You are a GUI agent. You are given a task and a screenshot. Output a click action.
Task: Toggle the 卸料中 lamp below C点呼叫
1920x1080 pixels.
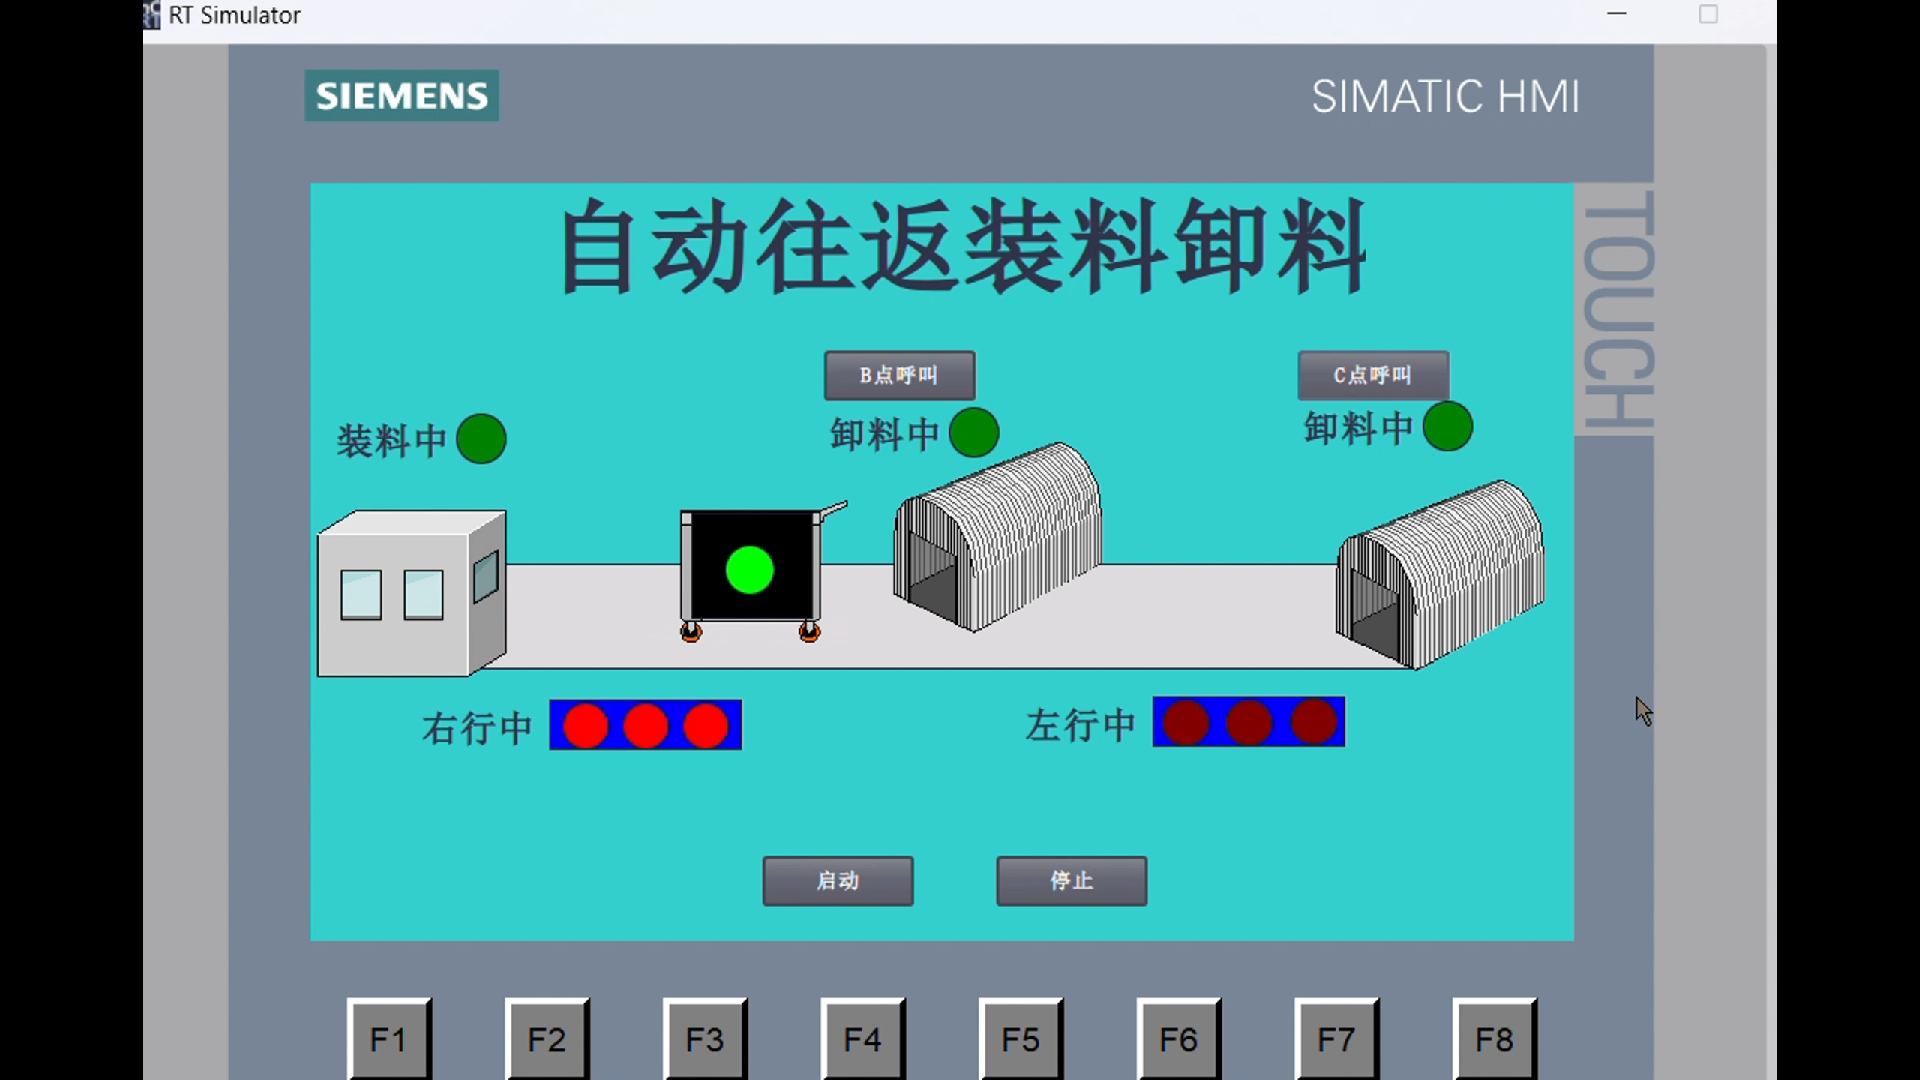click(1447, 427)
